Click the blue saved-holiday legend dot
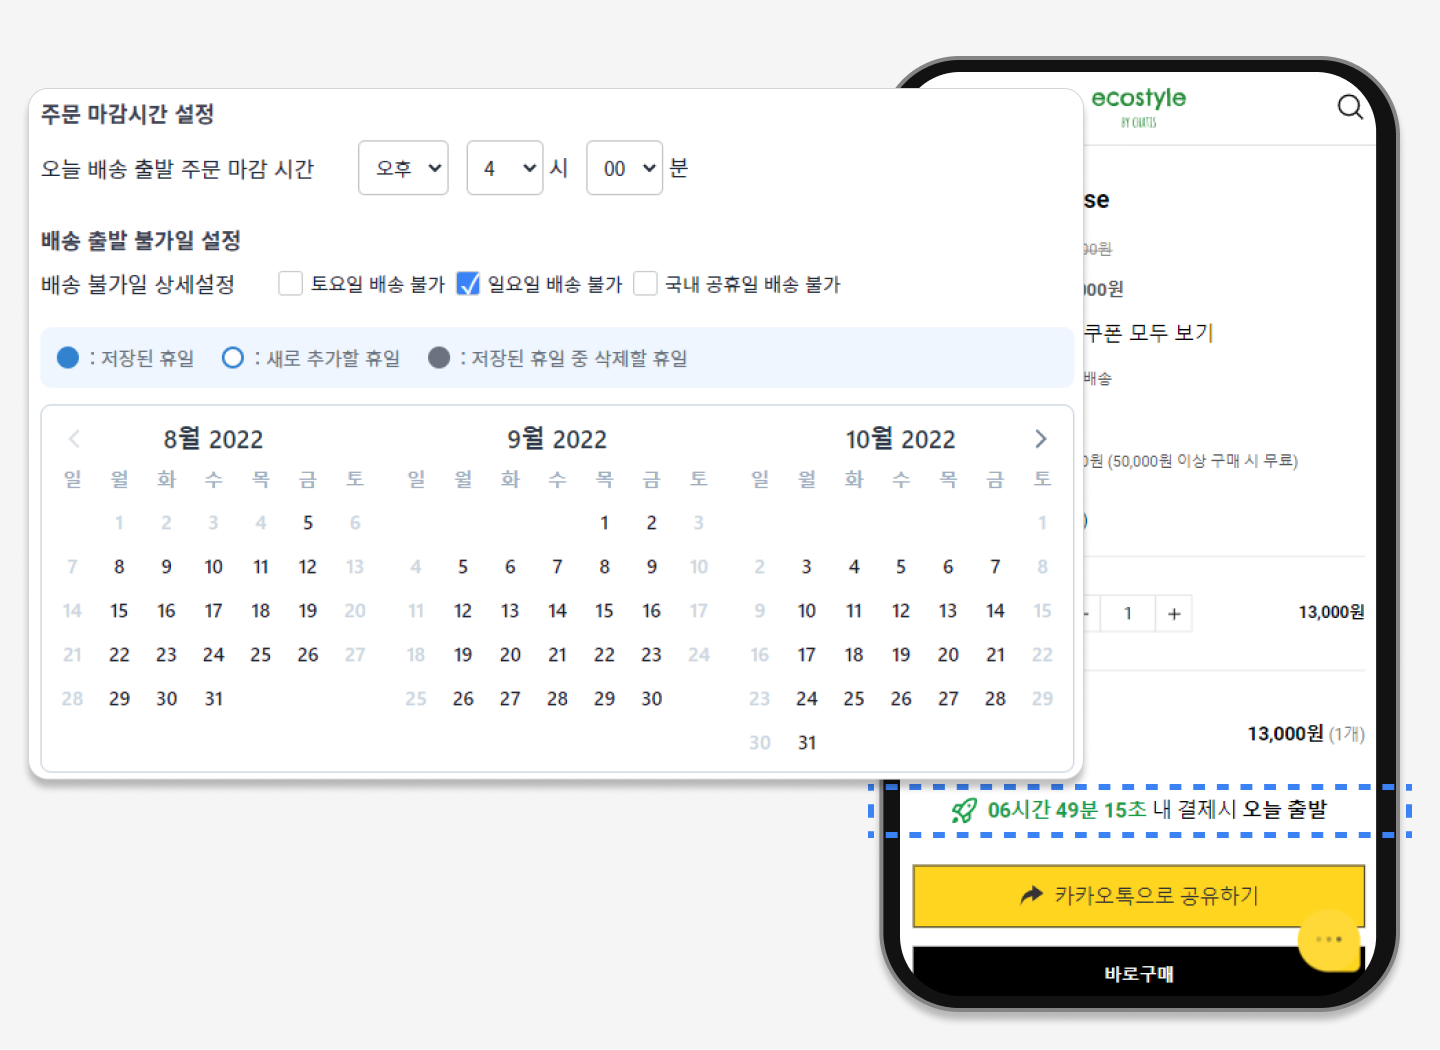Image resolution: width=1440 pixels, height=1050 pixels. 68,358
